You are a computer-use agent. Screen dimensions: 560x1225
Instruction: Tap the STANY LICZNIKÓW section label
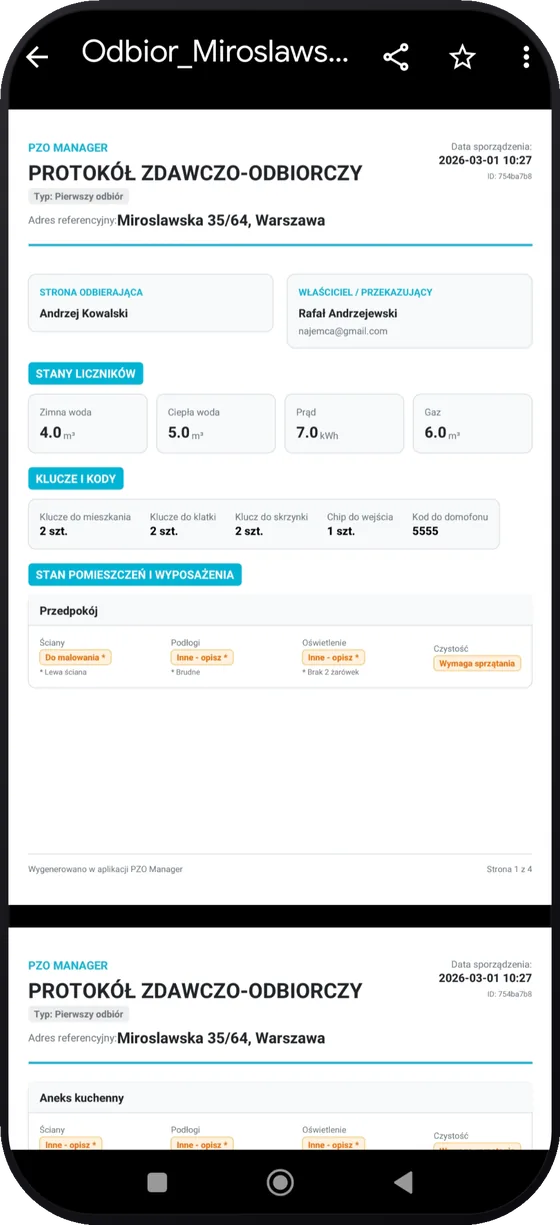[86, 374]
